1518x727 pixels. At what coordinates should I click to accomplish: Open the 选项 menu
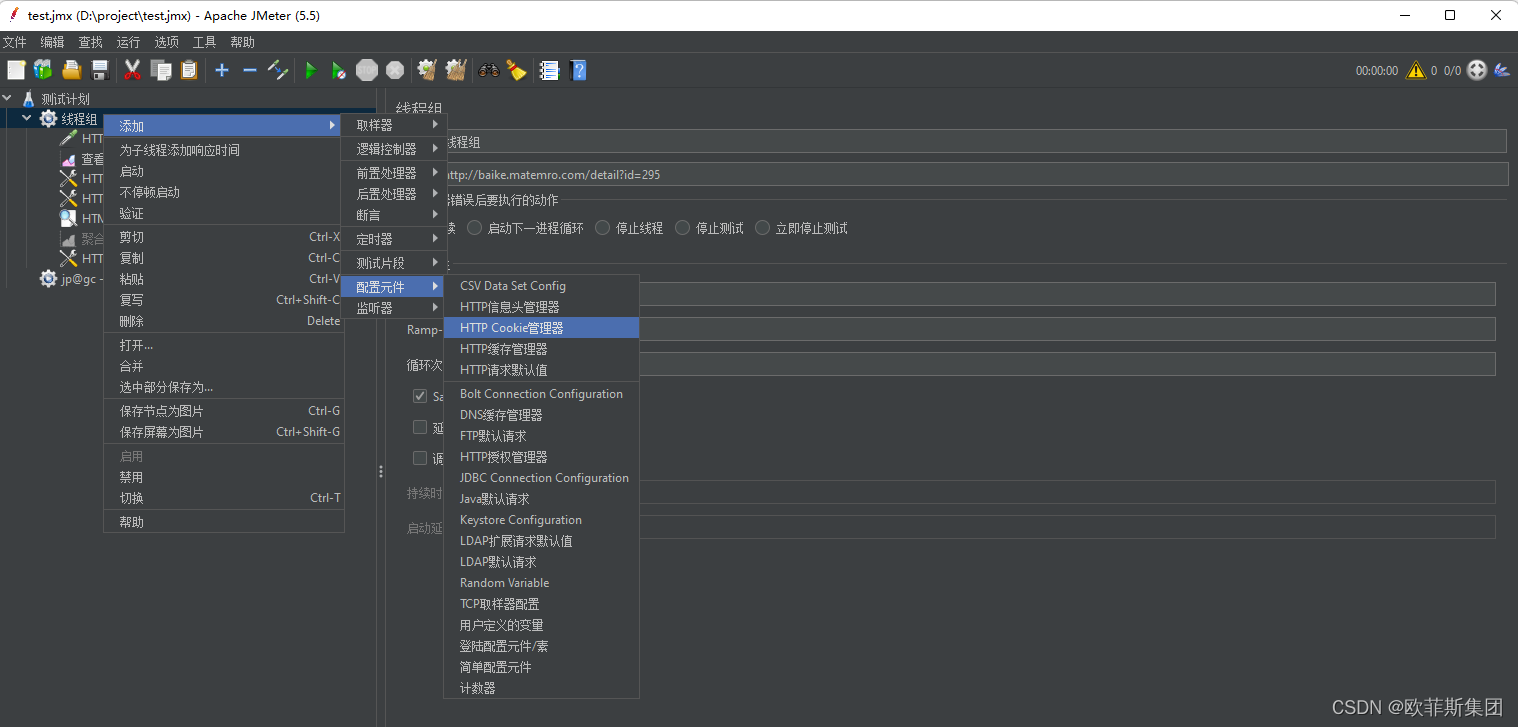166,42
